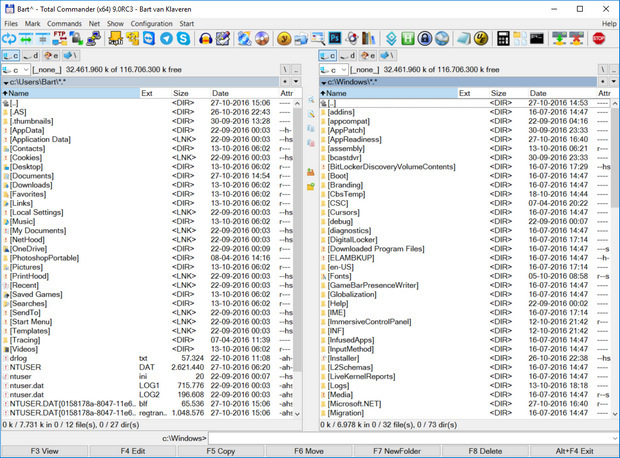Open the FTP connect icon
The height and width of the screenshot is (458, 620).
[59, 39]
